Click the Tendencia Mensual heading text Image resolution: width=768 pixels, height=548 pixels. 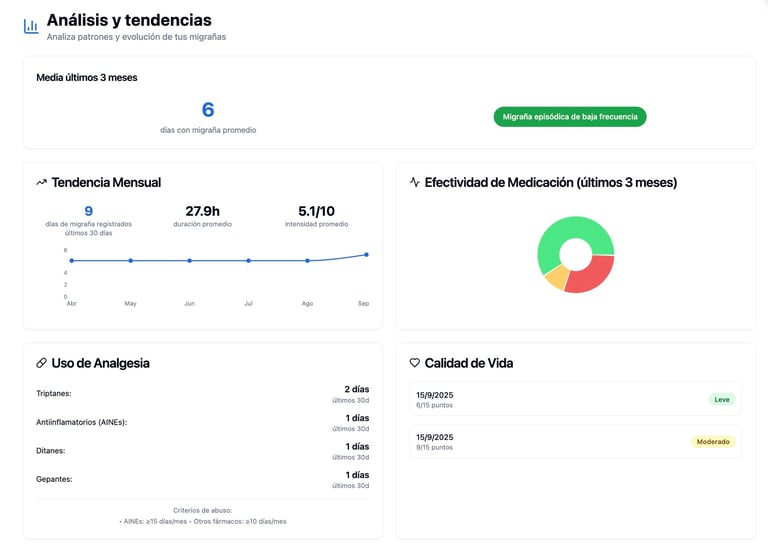click(x=106, y=182)
